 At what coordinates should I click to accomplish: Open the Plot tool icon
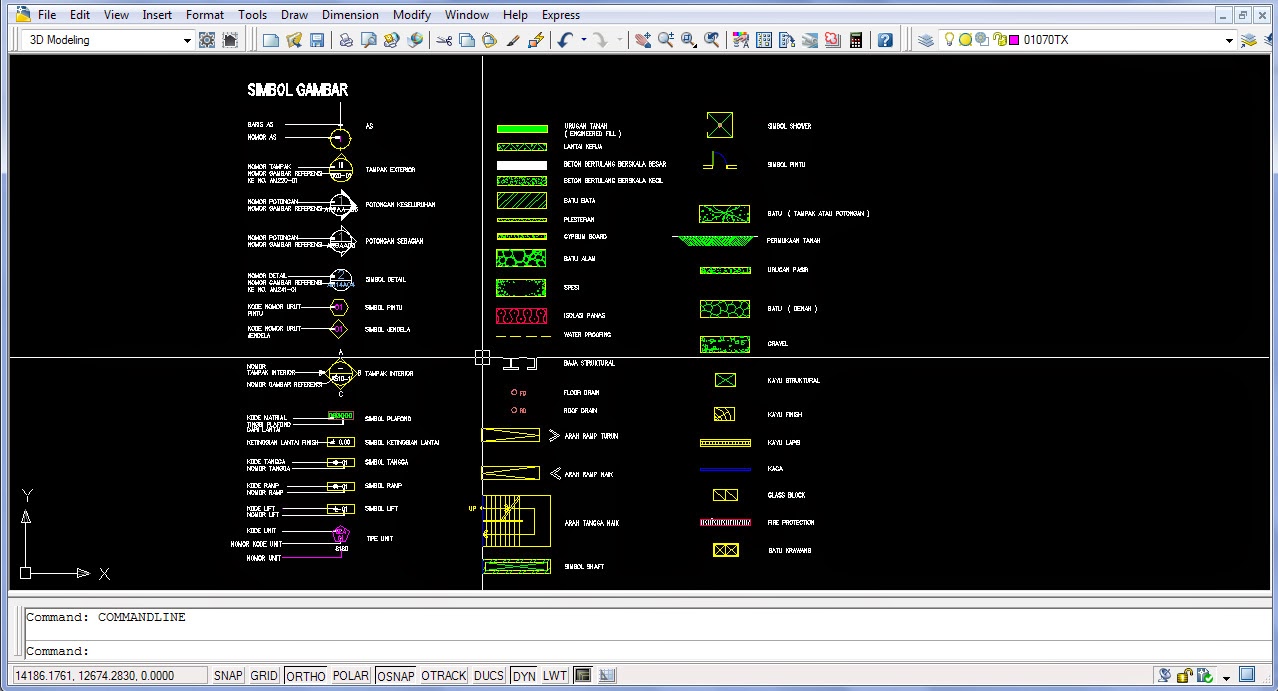(x=346, y=40)
